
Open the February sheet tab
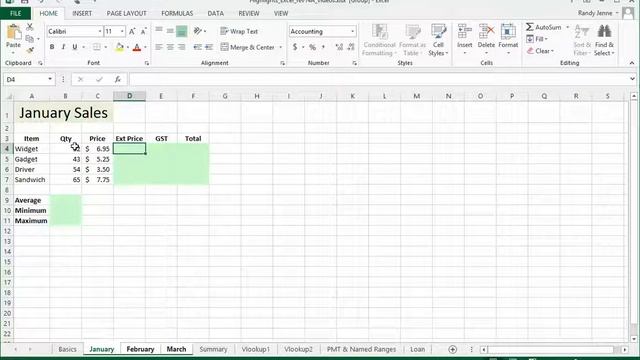[140, 349]
